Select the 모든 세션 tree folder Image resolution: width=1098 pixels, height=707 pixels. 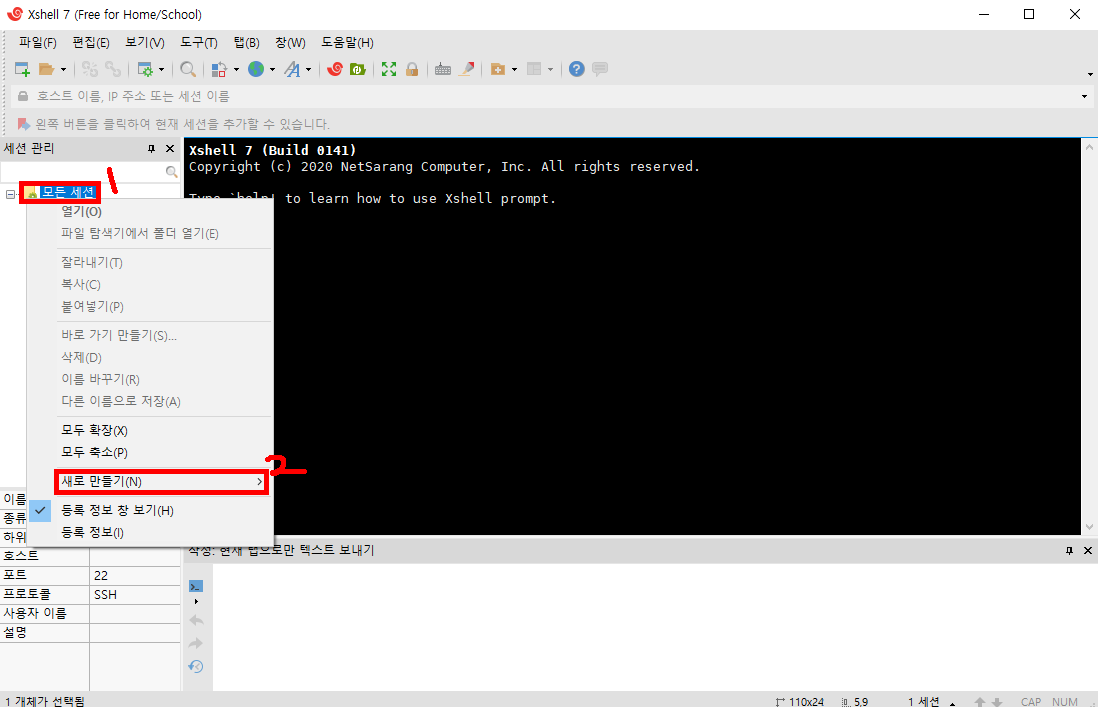68,192
